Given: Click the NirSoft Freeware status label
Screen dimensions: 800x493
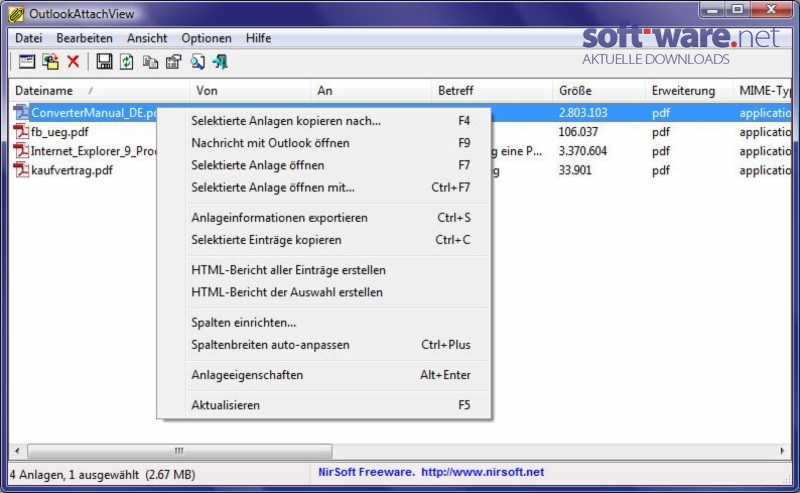Looking at the screenshot, I should tap(366, 472).
